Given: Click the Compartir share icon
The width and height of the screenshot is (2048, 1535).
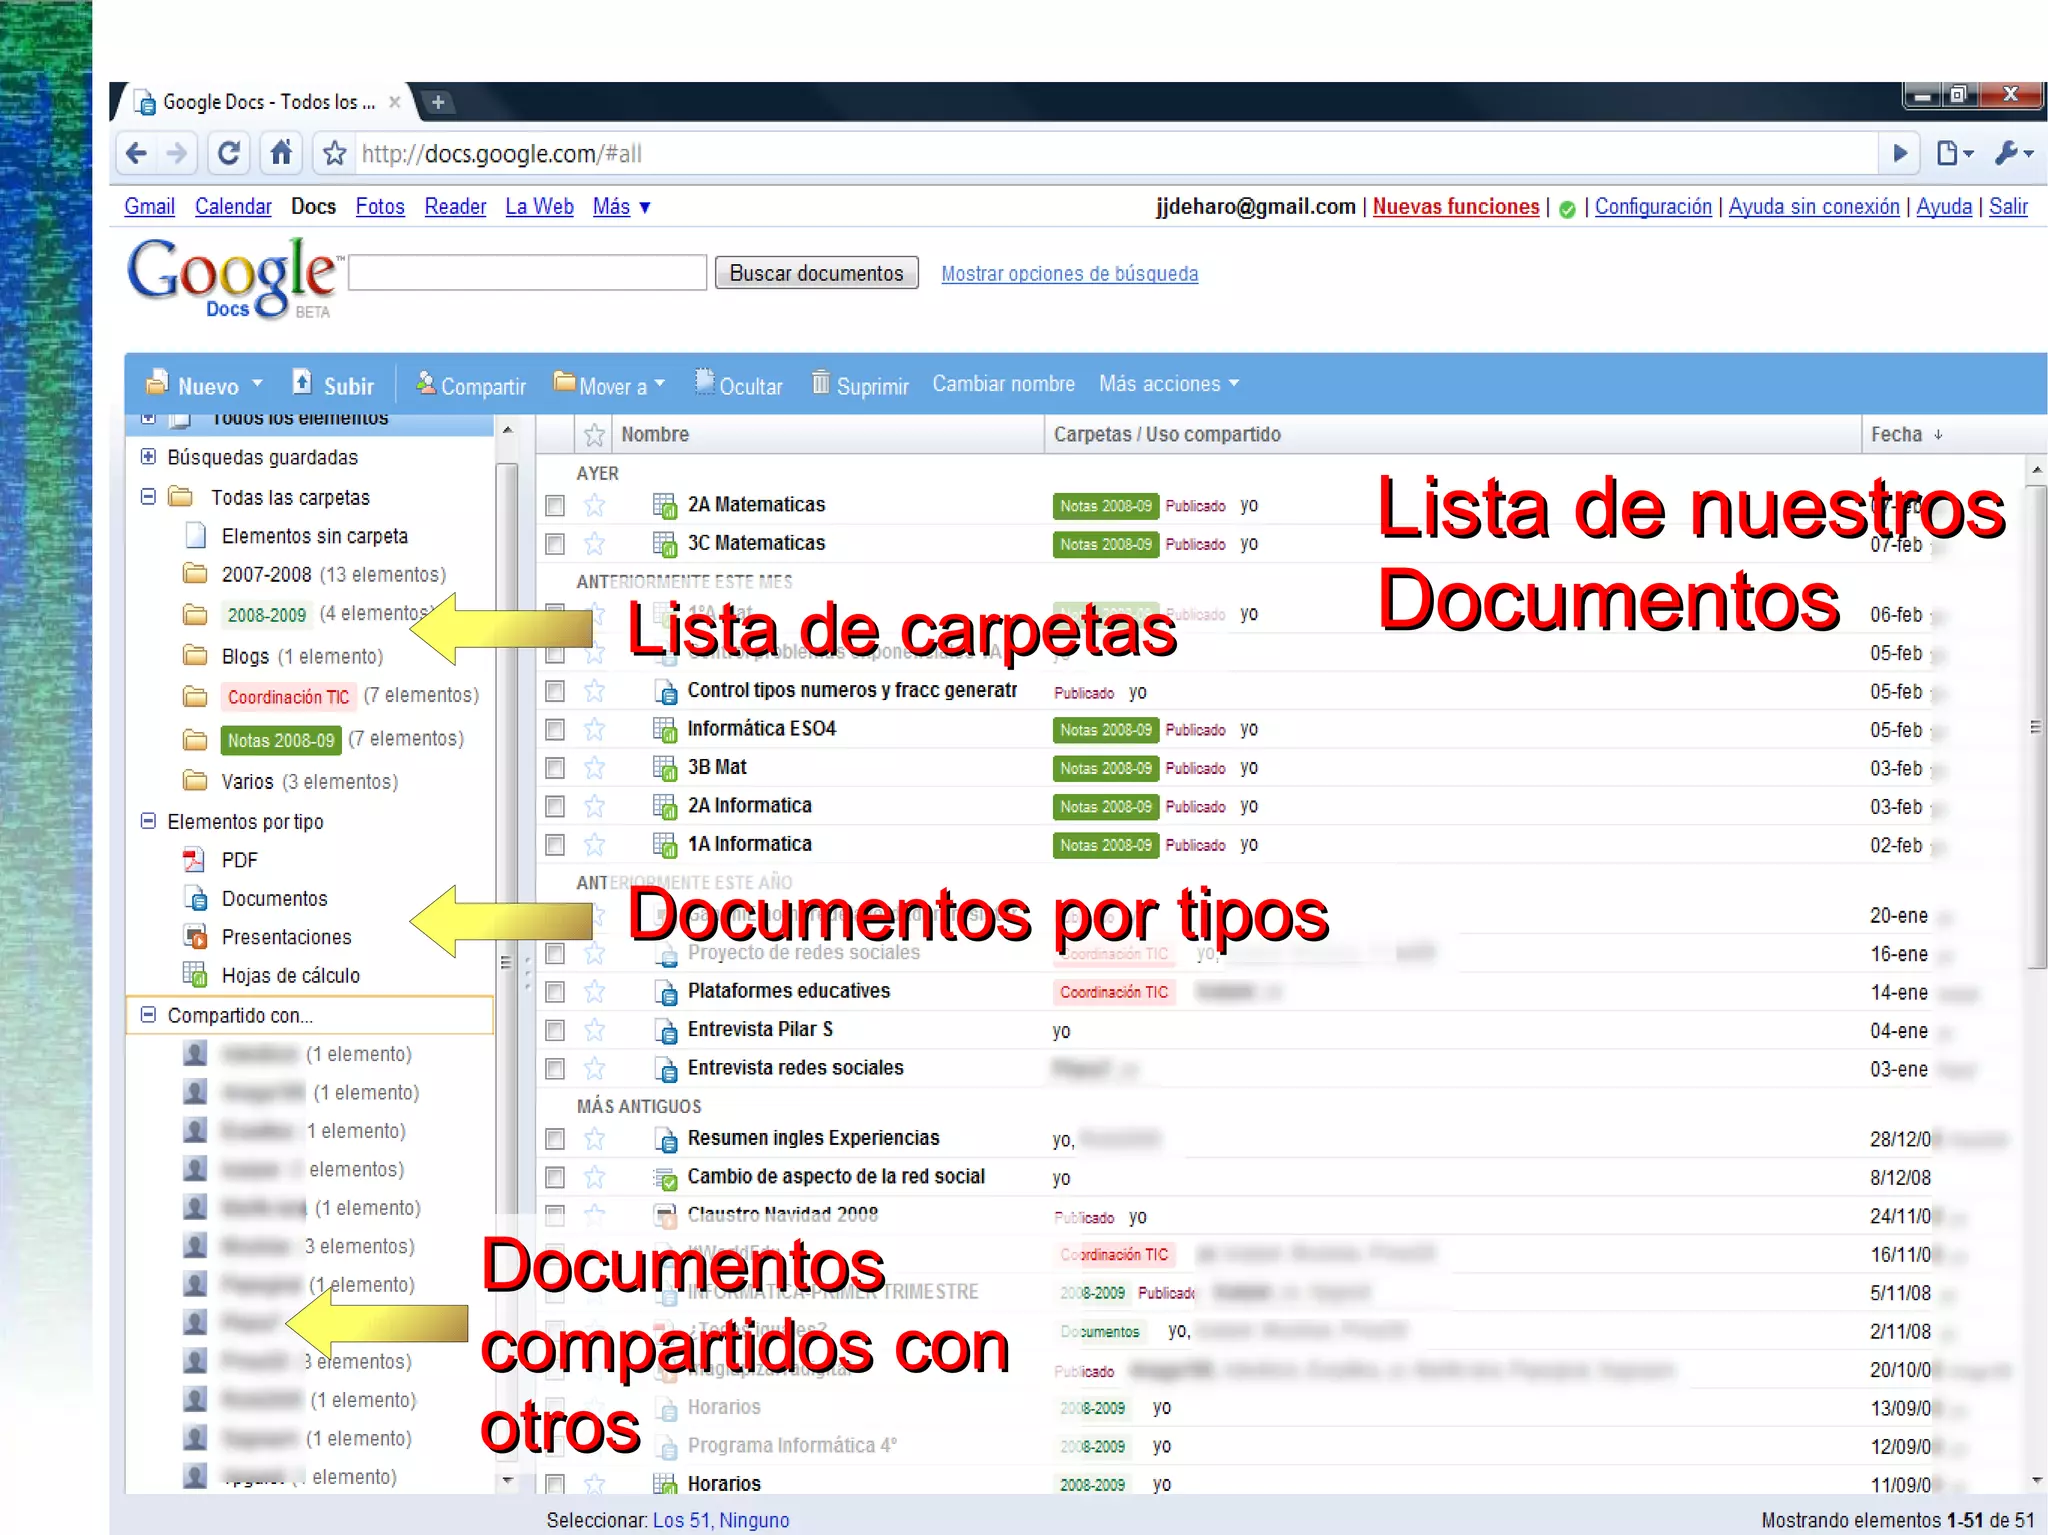Looking at the screenshot, I should [426, 382].
